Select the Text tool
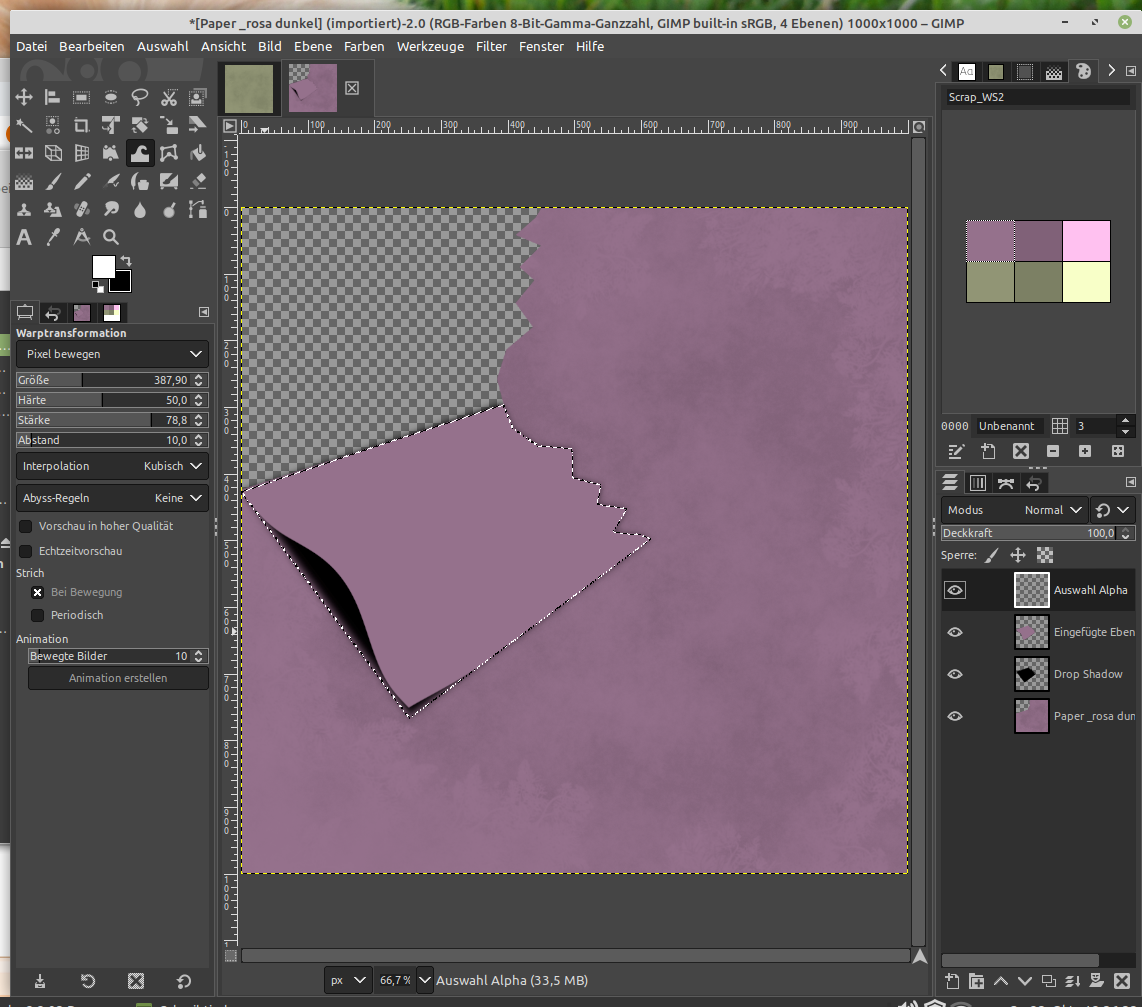Image resolution: width=1142 pixels, height=1007 pixels. click(24, 237)
